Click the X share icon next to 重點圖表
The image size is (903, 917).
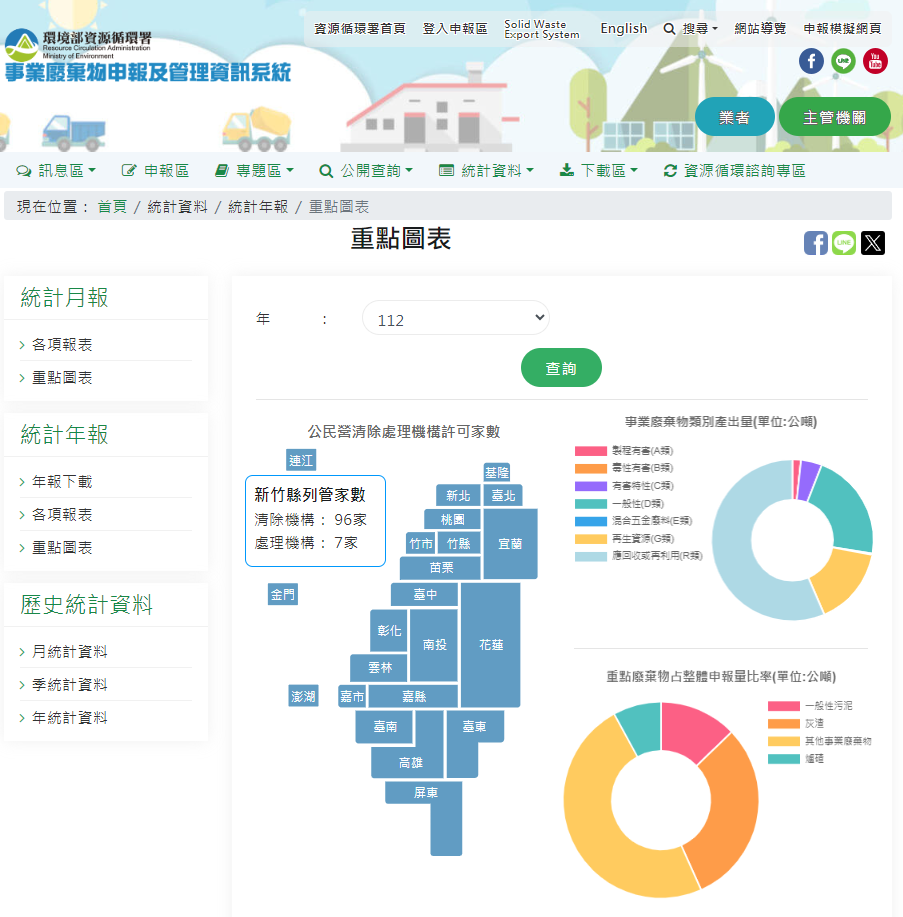(872, 243)
